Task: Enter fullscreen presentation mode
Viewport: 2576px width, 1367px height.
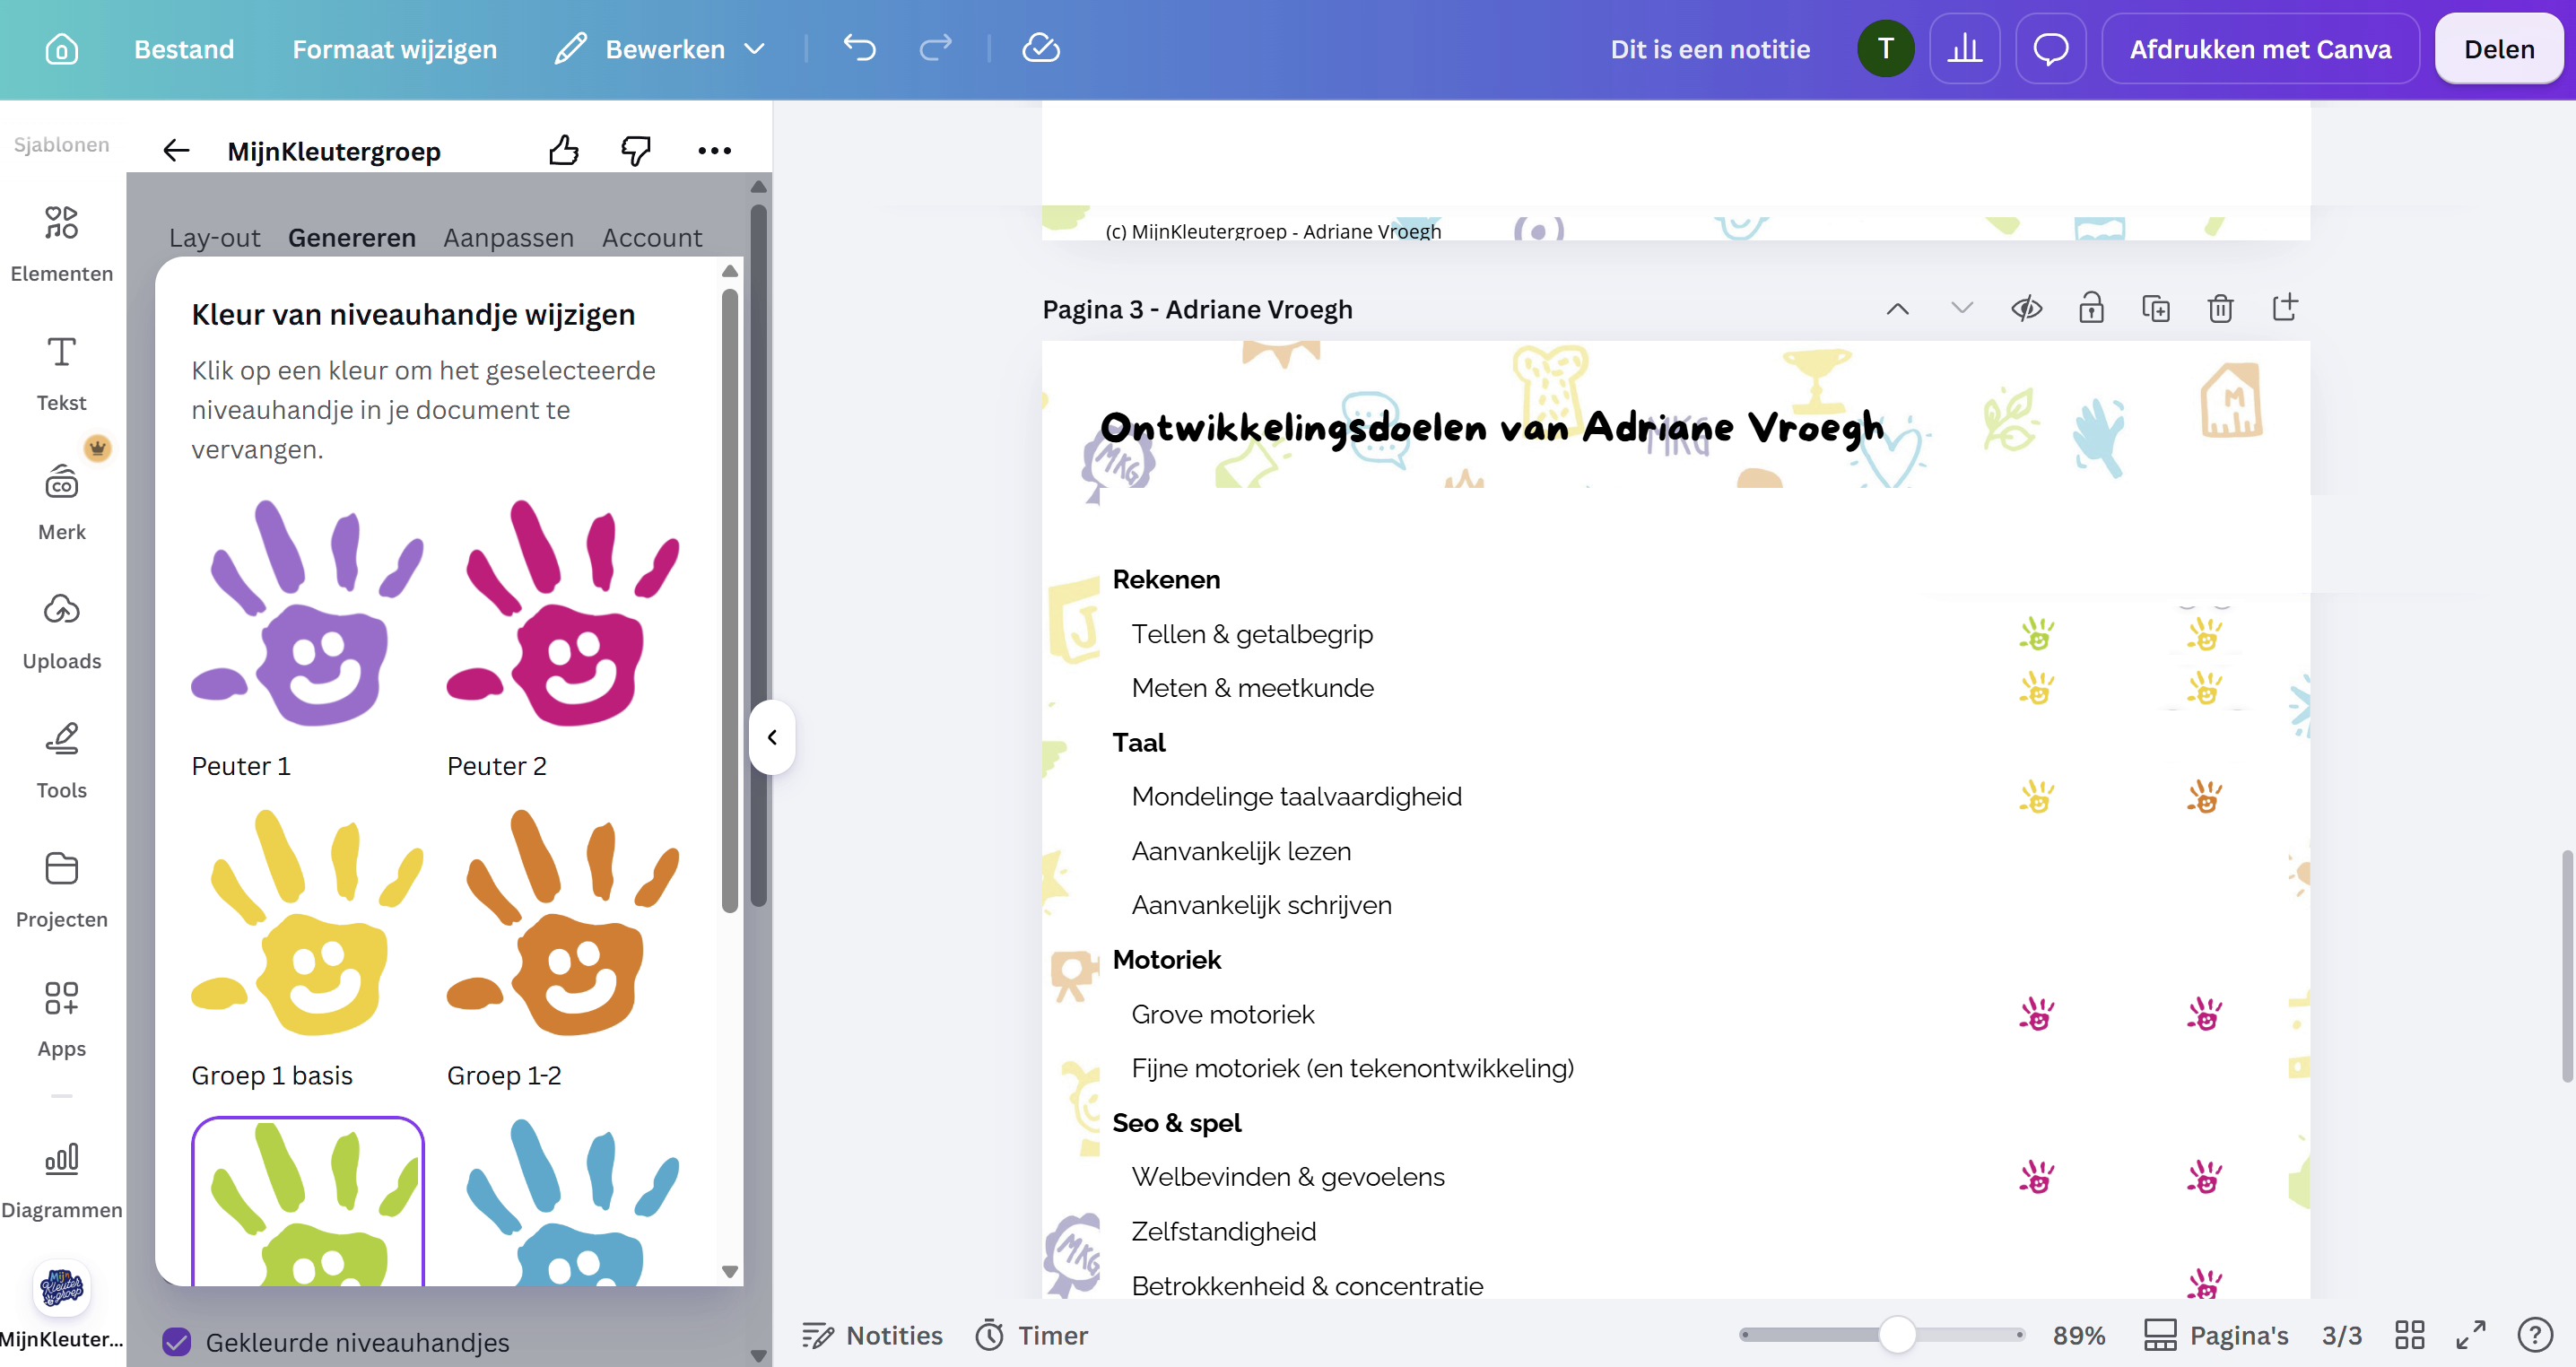Action: (x=2471, y=1335)
